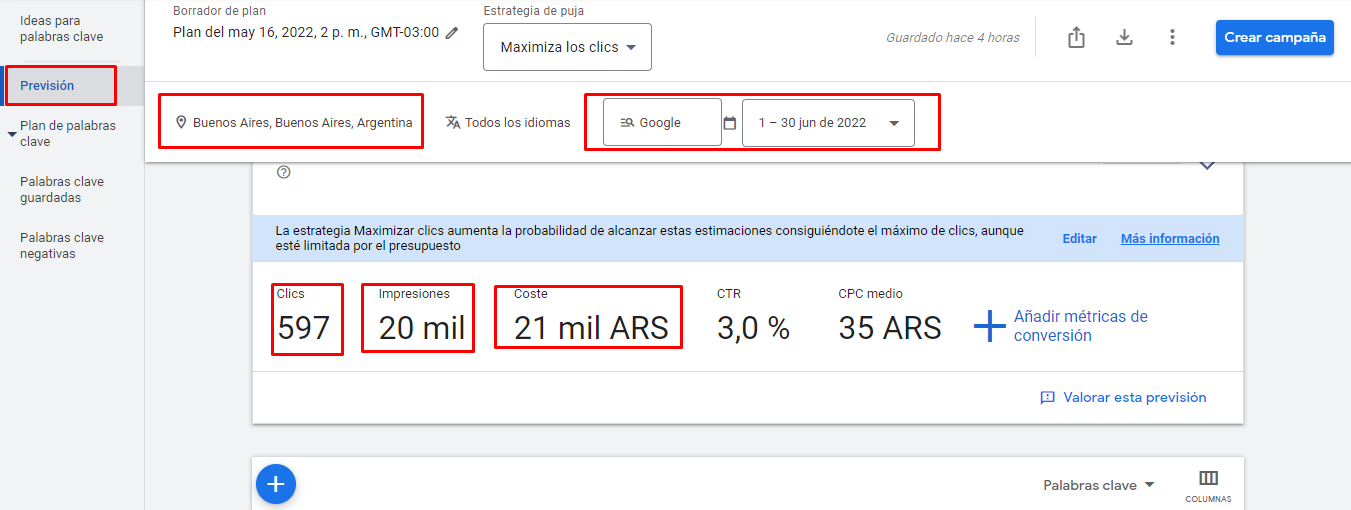
Task: Click the Más información link
Action: (x=1169, y=239)
